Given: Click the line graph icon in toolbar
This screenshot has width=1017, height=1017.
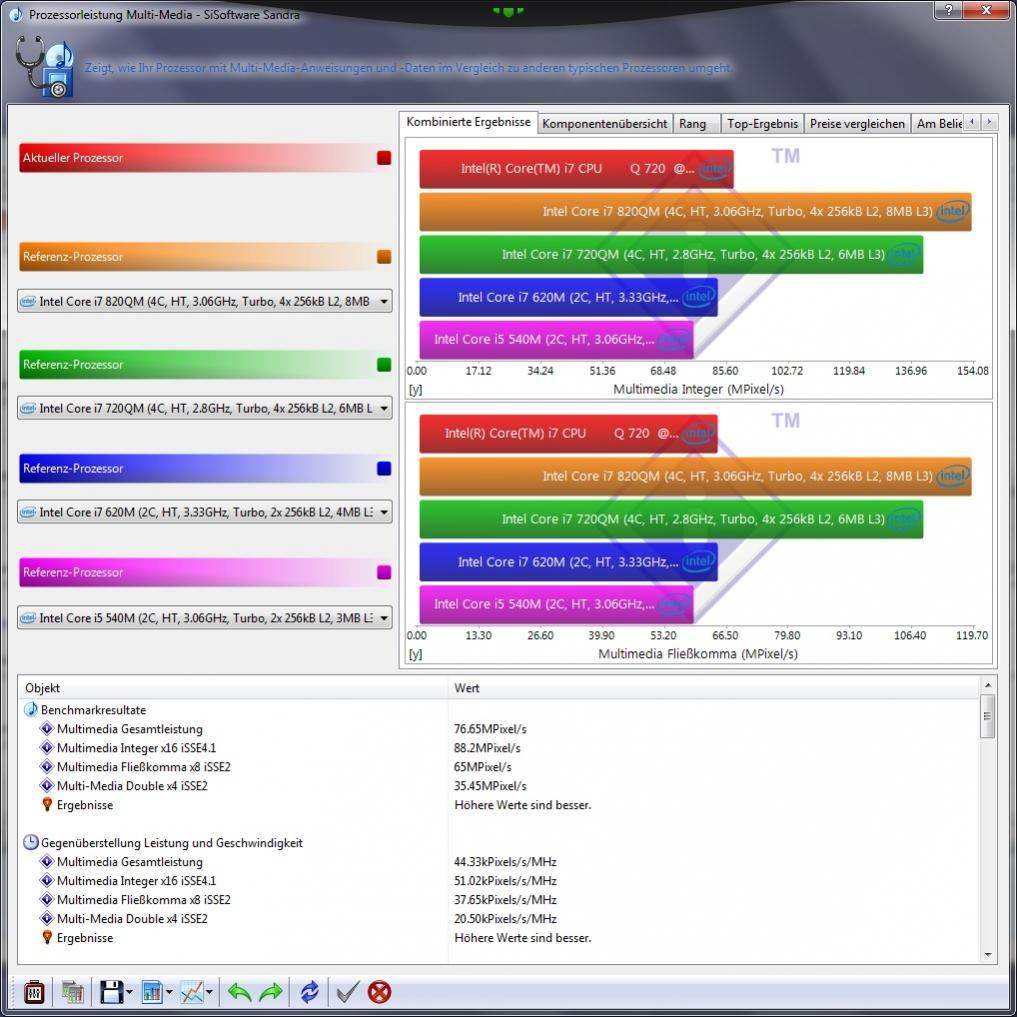Looking at the screenshot, I should pyautogui.click(x=192, y=992).
